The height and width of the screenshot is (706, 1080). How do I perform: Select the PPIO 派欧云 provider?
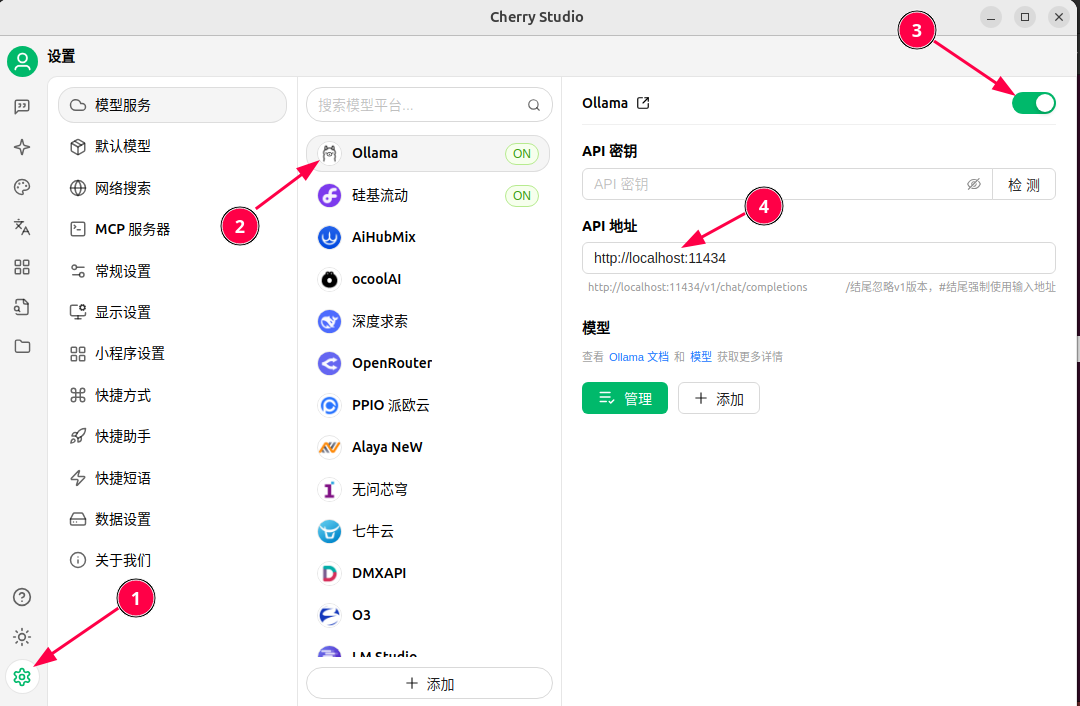(x=428, y=405)
